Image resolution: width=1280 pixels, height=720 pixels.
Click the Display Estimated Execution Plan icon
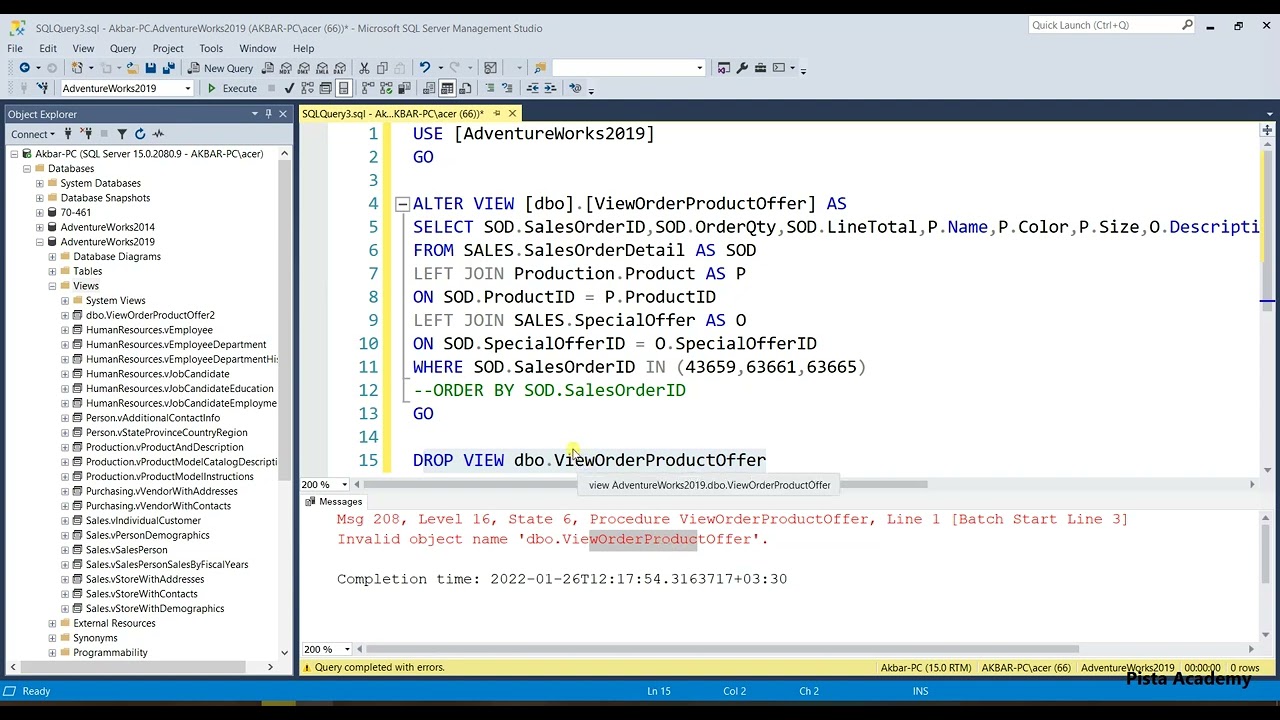coord(307,88)
